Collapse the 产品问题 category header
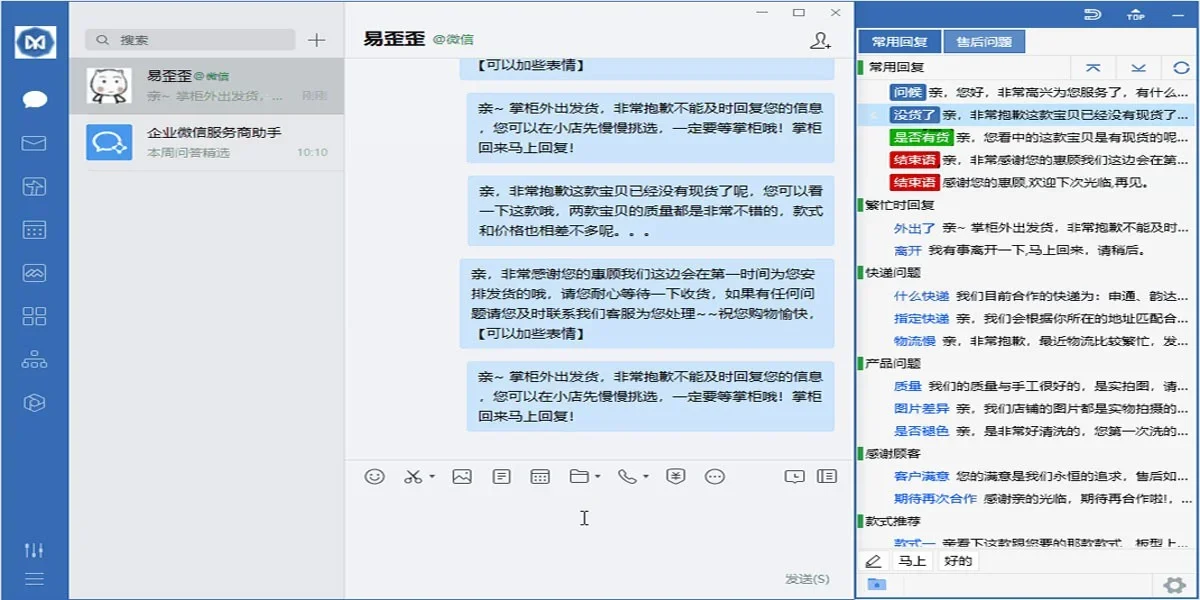Image resolution: width=1200 pixels, height=600 pixels. (x=894, y=363)
